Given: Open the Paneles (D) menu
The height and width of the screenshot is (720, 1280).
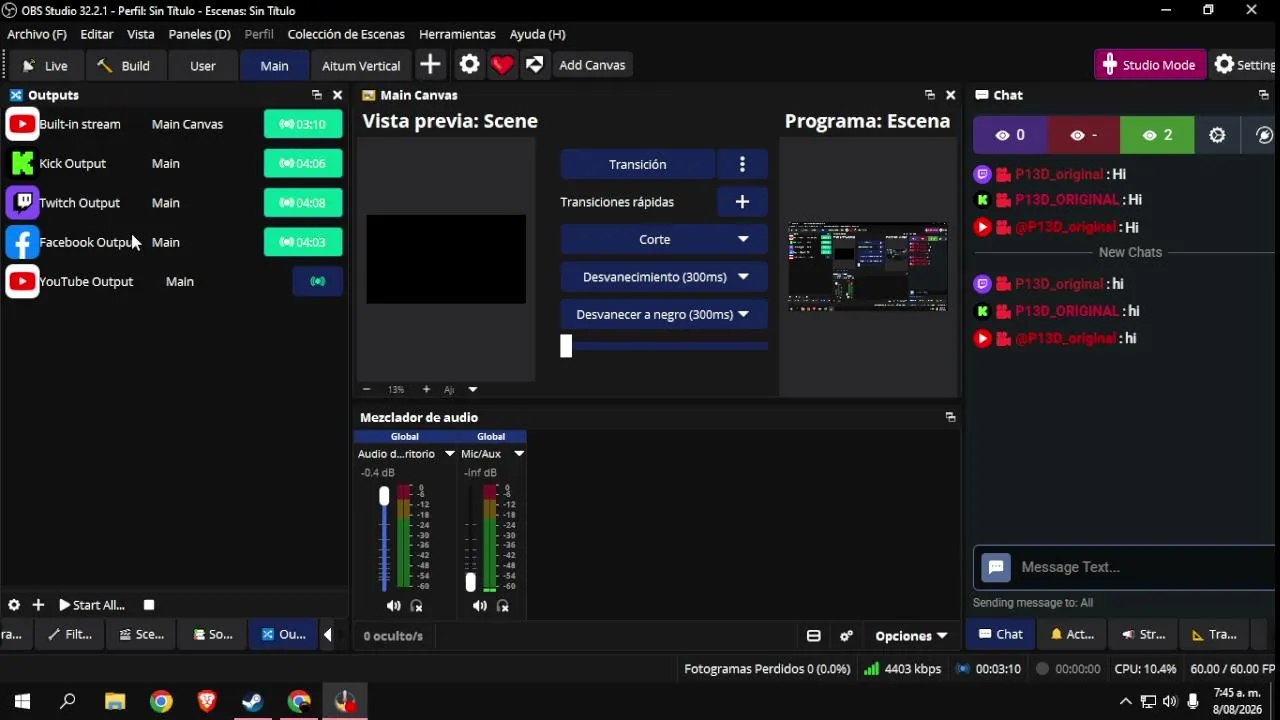Looking at the screenshot, I should tap(200, 34).
